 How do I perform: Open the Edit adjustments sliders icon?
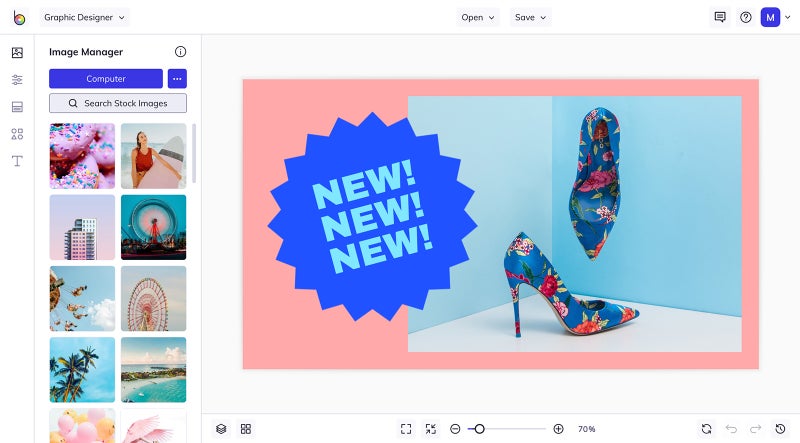(x=17, y=80)
